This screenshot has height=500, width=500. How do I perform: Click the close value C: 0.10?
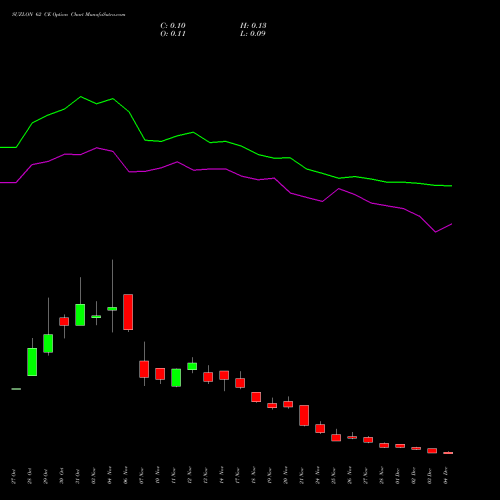click(173, 26)
